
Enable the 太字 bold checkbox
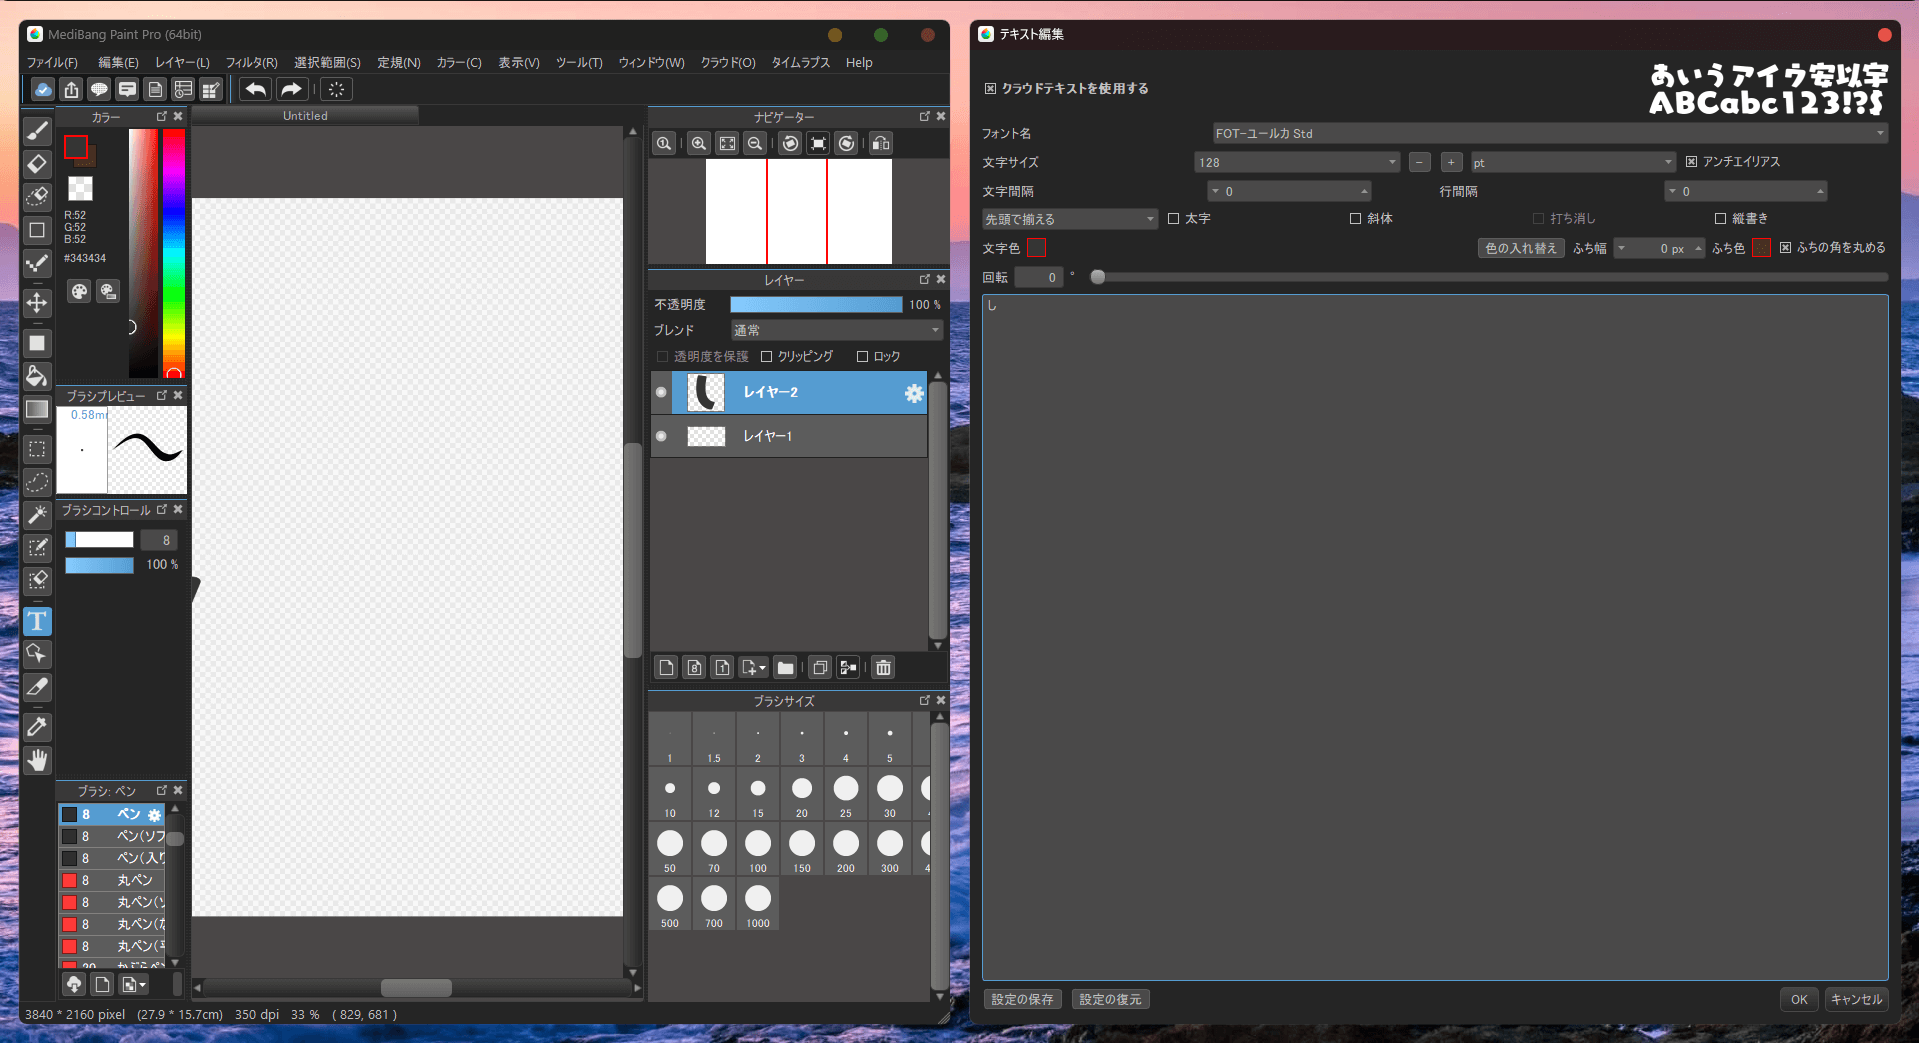coord(1174,218)
